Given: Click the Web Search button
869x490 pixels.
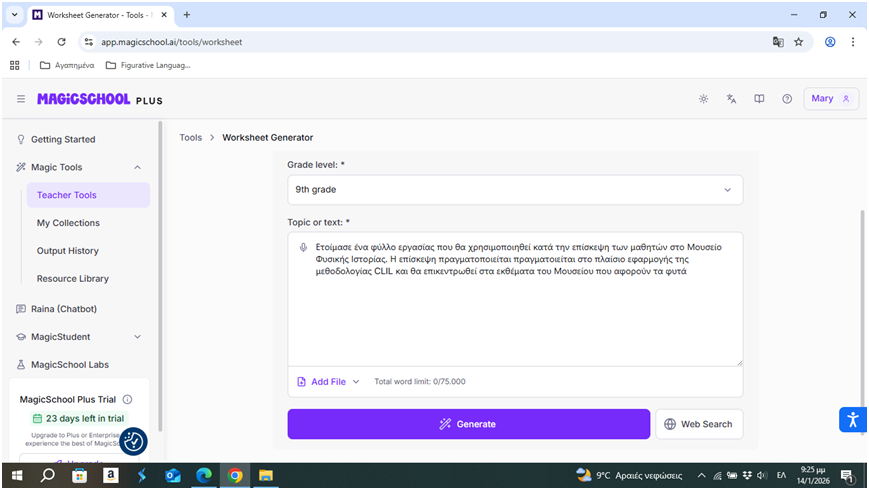Looking at the screenshot, I should tap(698, 424).
